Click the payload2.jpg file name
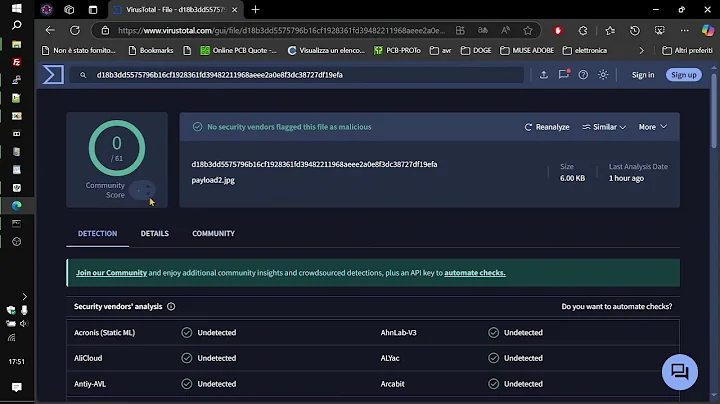This screenshot has width=720, height=404. tap(213, 180)
